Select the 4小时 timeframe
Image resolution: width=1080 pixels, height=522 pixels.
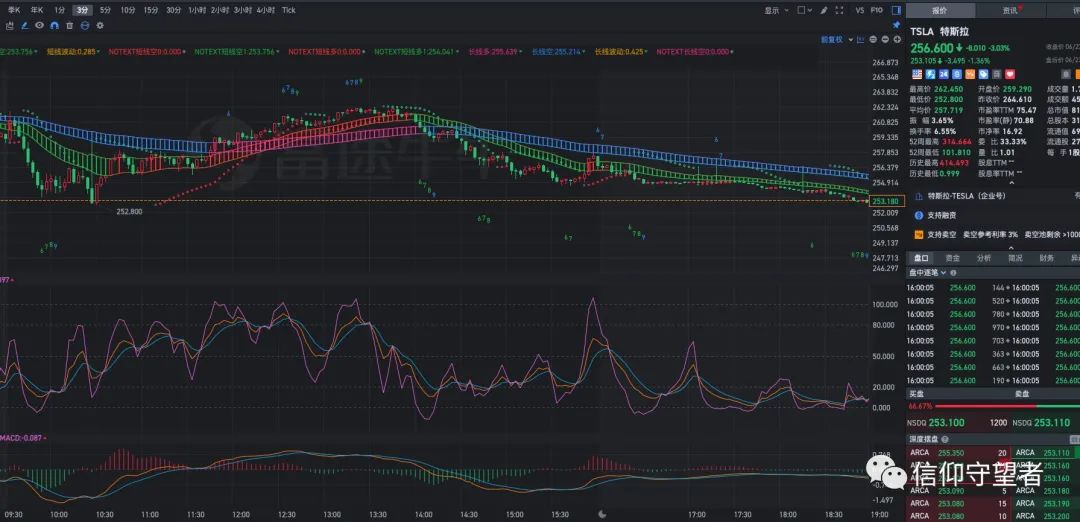tap(265, 10)
